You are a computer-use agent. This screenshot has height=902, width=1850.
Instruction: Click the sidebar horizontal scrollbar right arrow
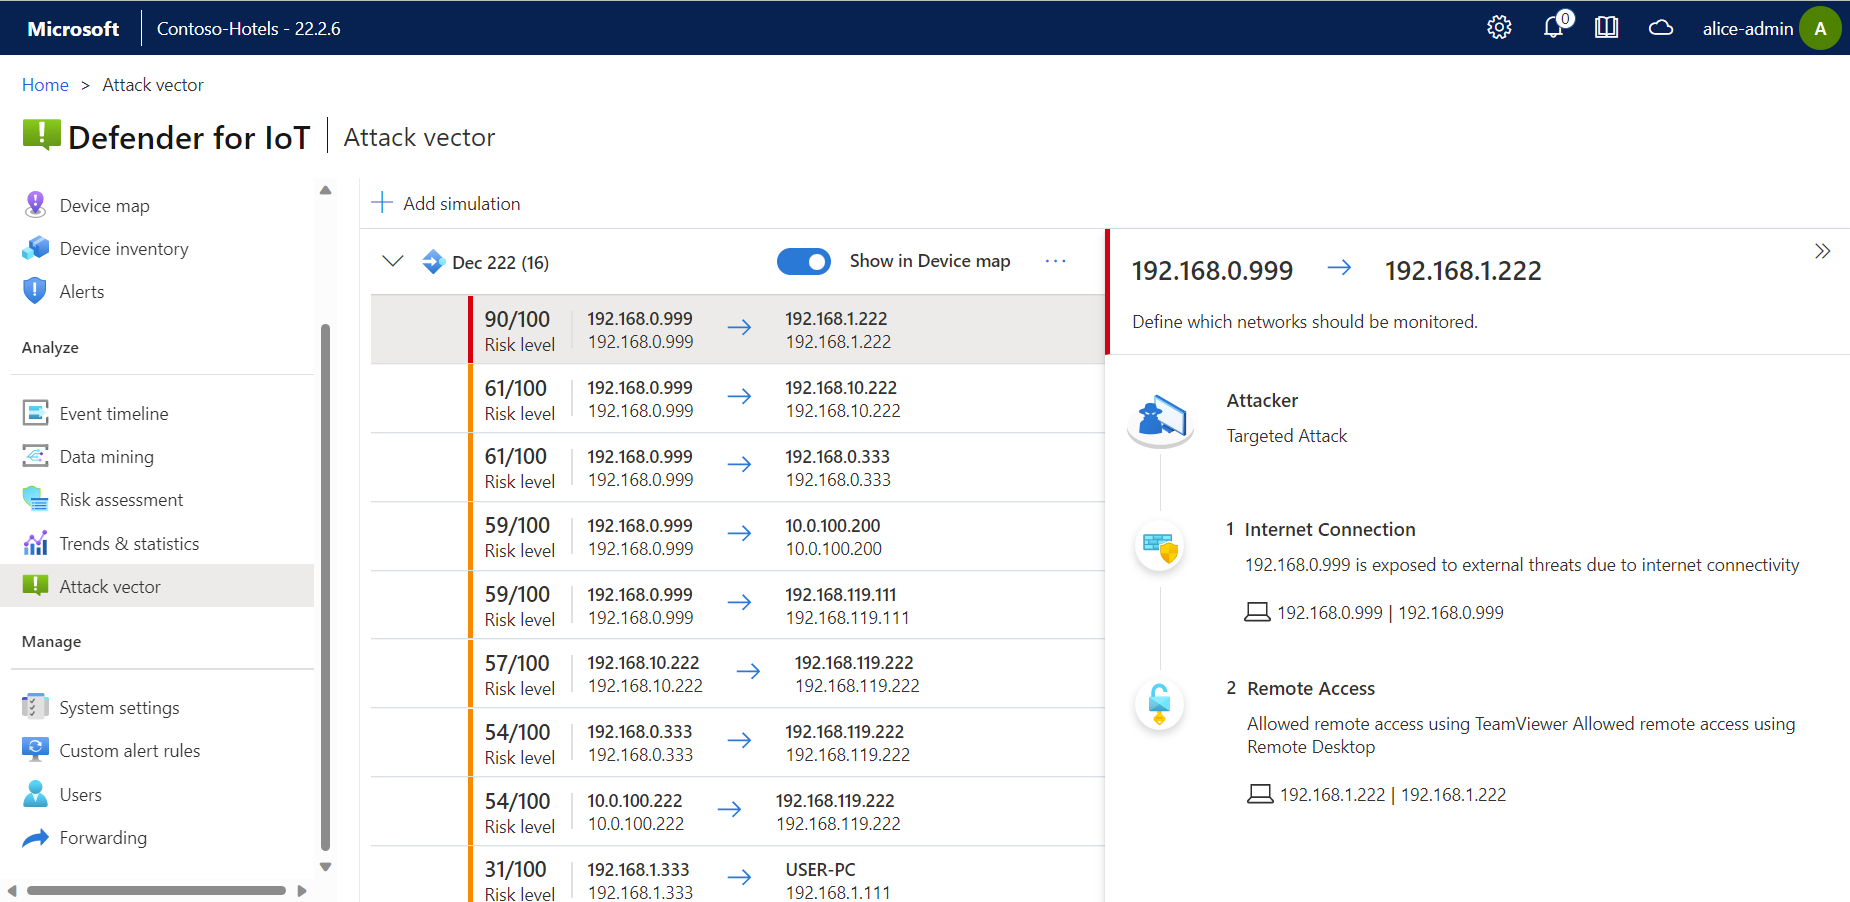coord(302,890)
